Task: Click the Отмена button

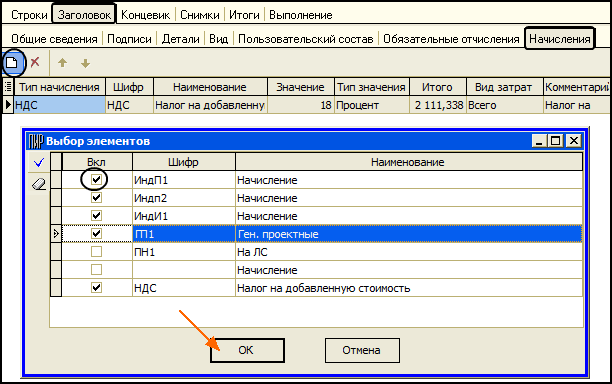Action: click(x=362, y=350)
